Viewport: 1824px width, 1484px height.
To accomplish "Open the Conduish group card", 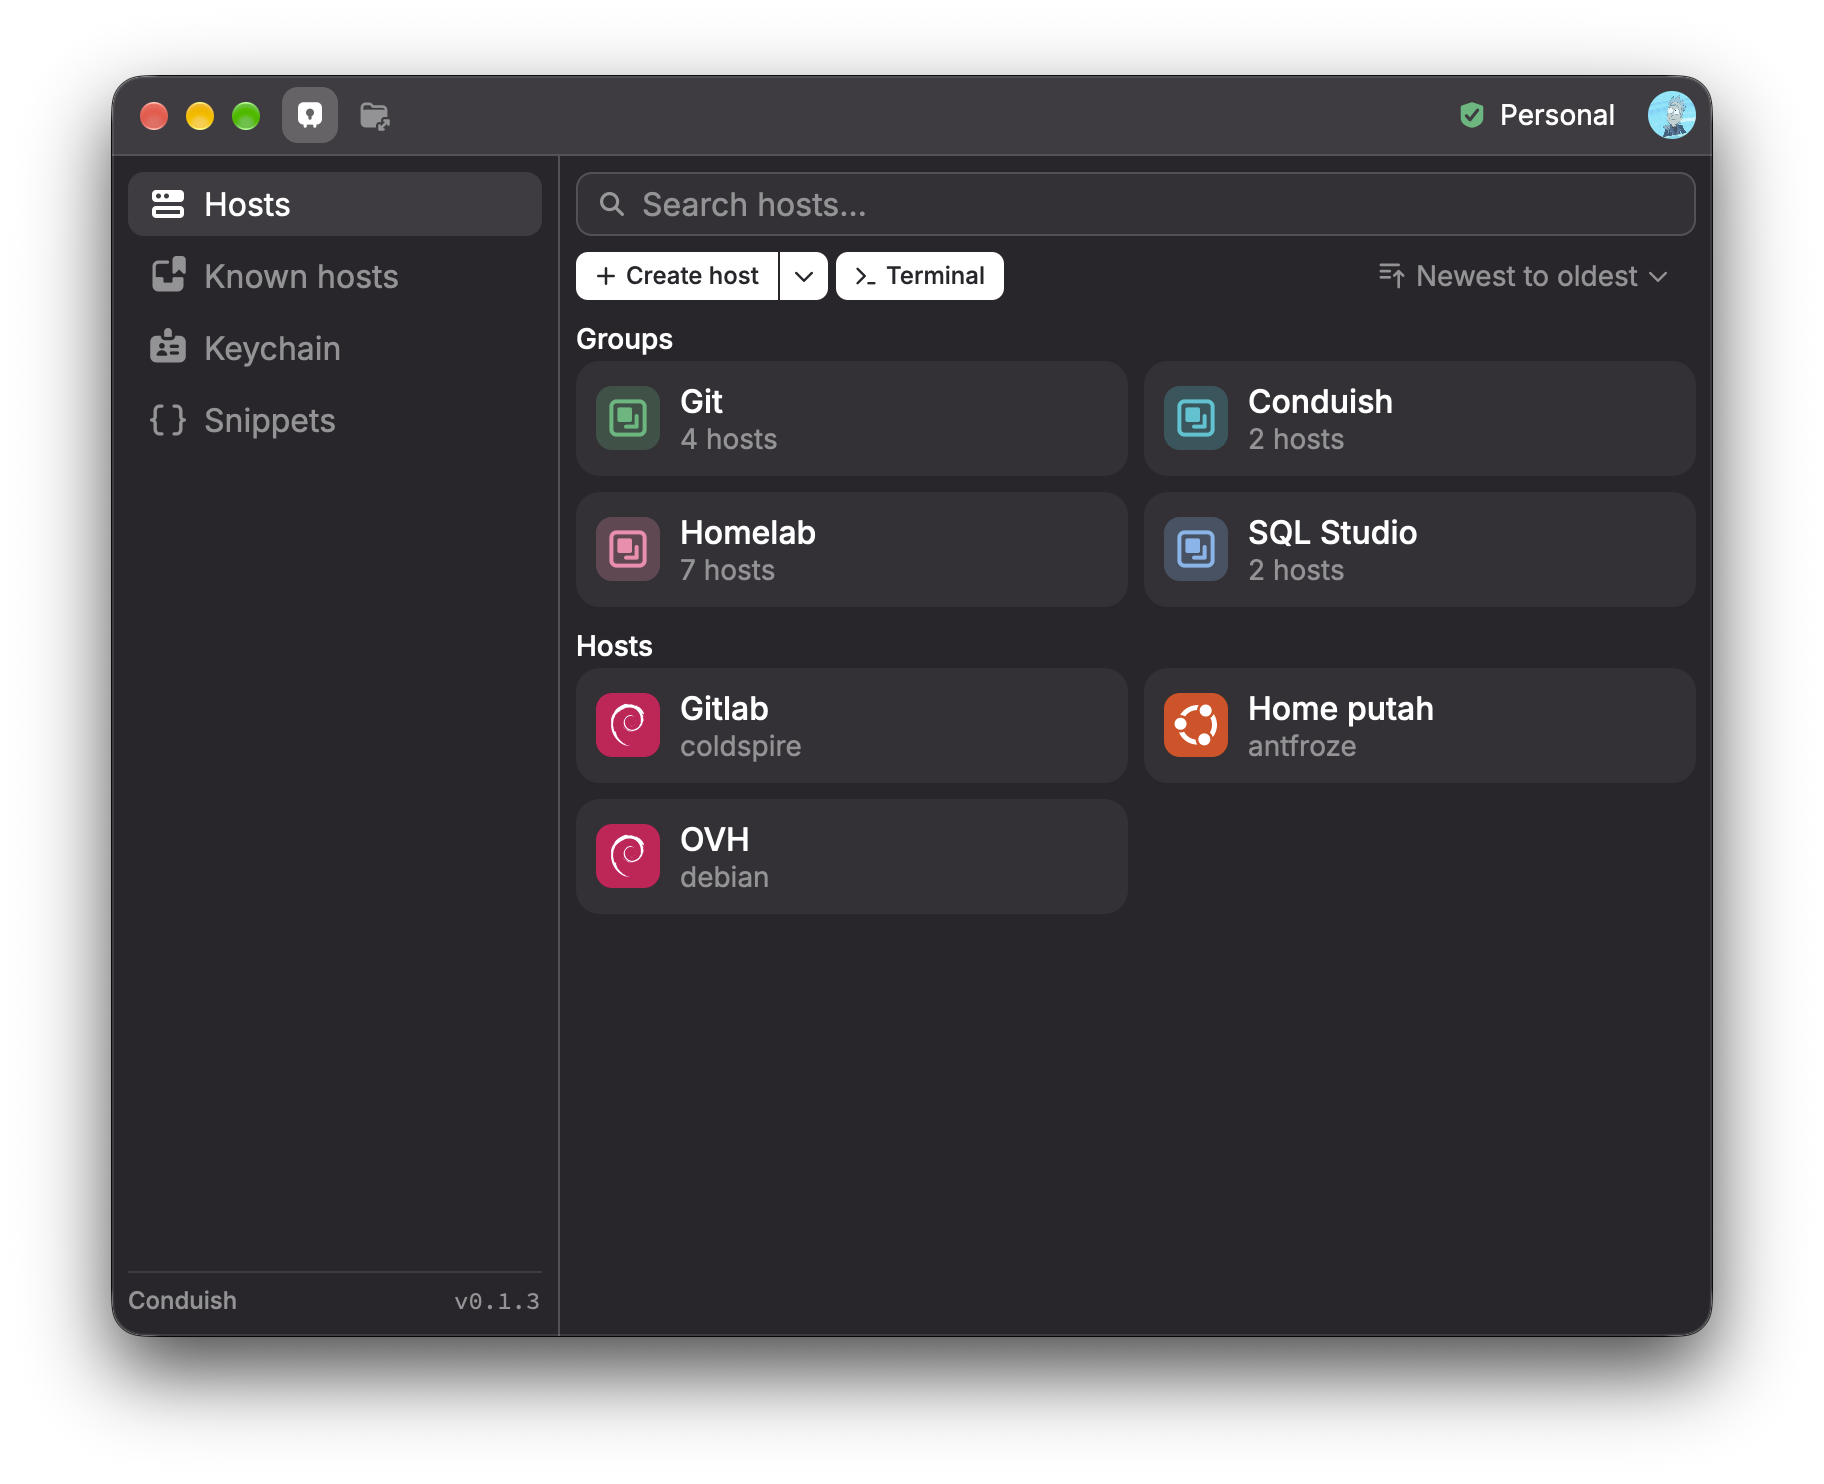I will pos(1420,418).
